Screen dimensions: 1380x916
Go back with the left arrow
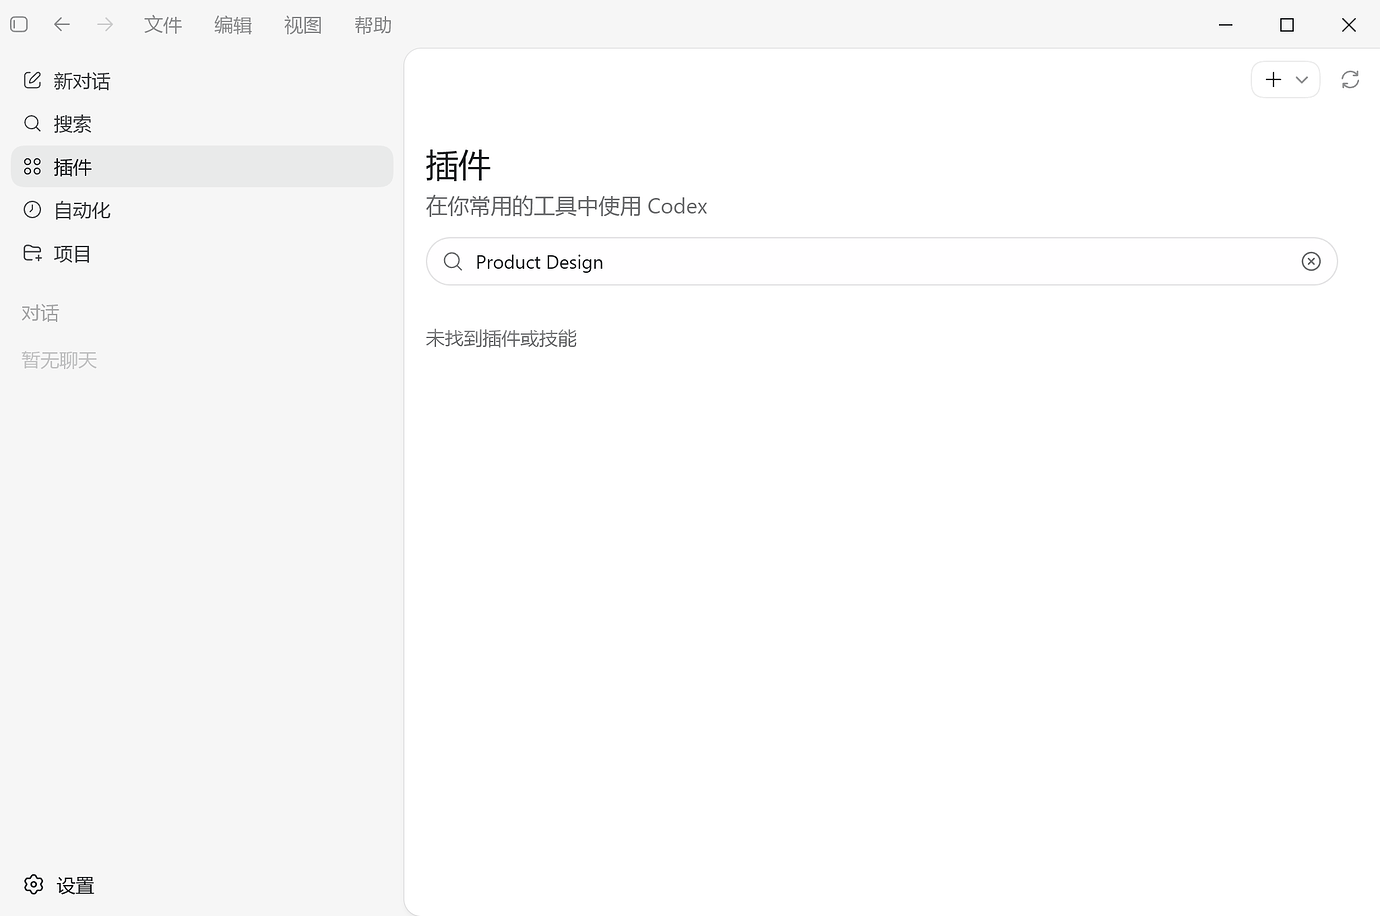pyautogui.click(x=62, y=24)
